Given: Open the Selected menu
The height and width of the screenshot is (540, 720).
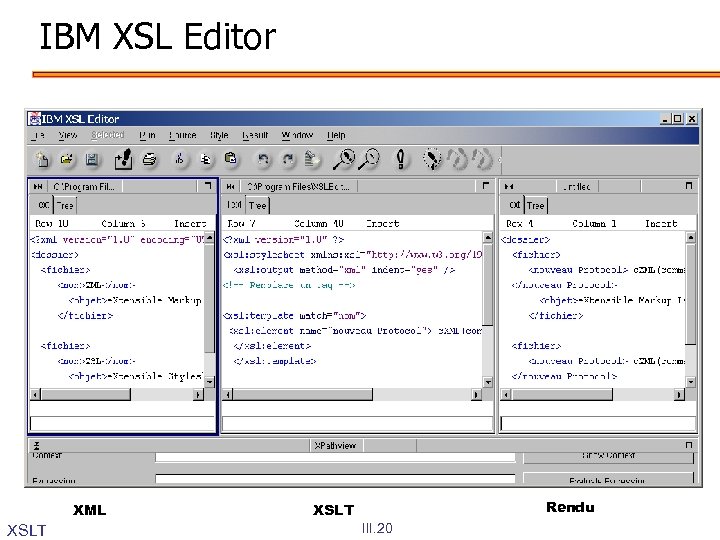Looking at the screenshot, I should [x=107, y=135].
